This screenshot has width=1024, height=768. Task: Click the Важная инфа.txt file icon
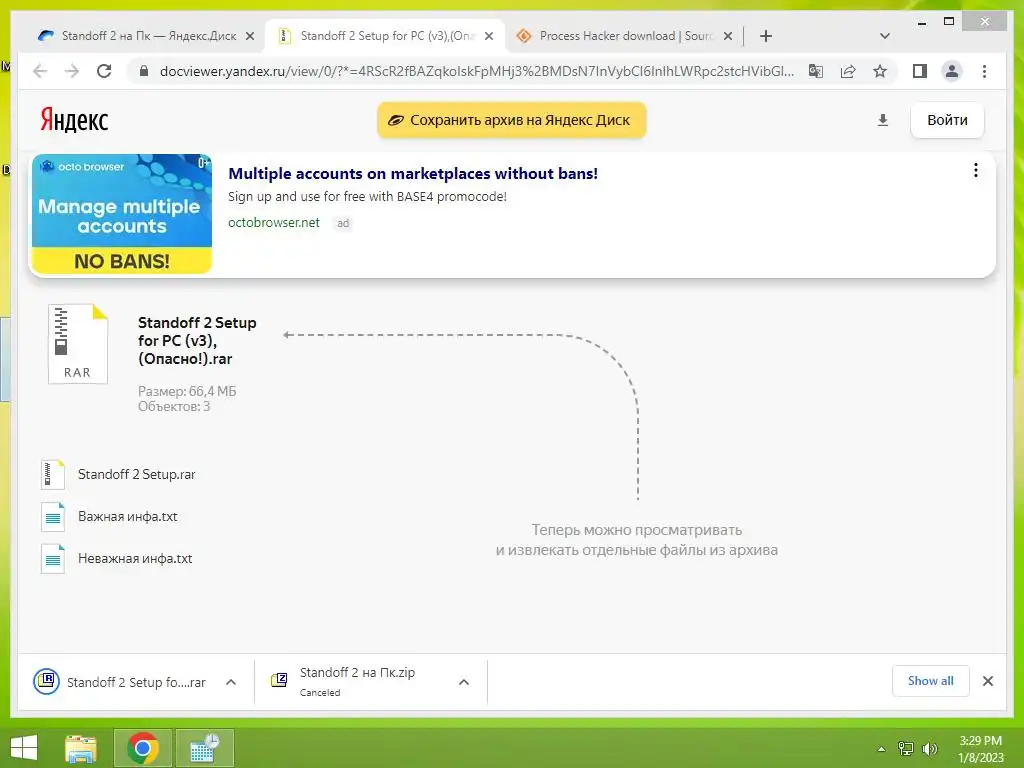pos(53,517)
